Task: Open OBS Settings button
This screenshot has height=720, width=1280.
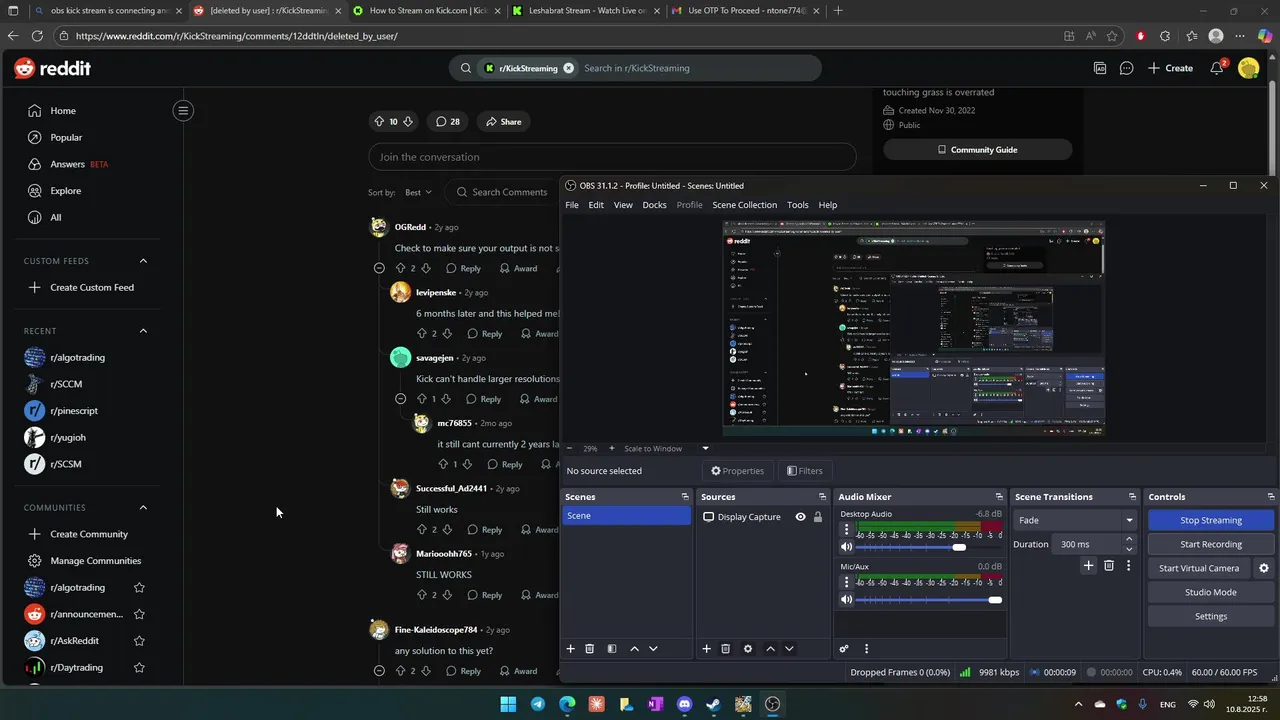Action: [x=1211, y=616]
